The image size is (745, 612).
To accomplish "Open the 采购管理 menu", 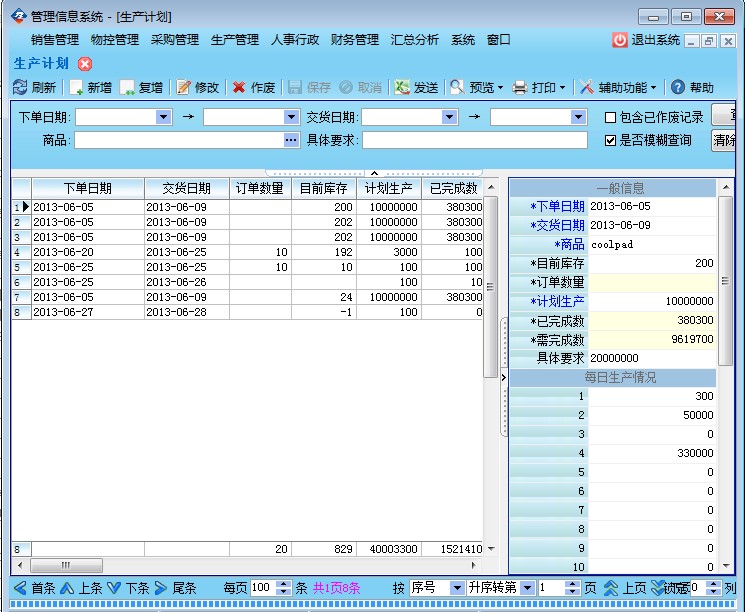I will pos(175,40).
